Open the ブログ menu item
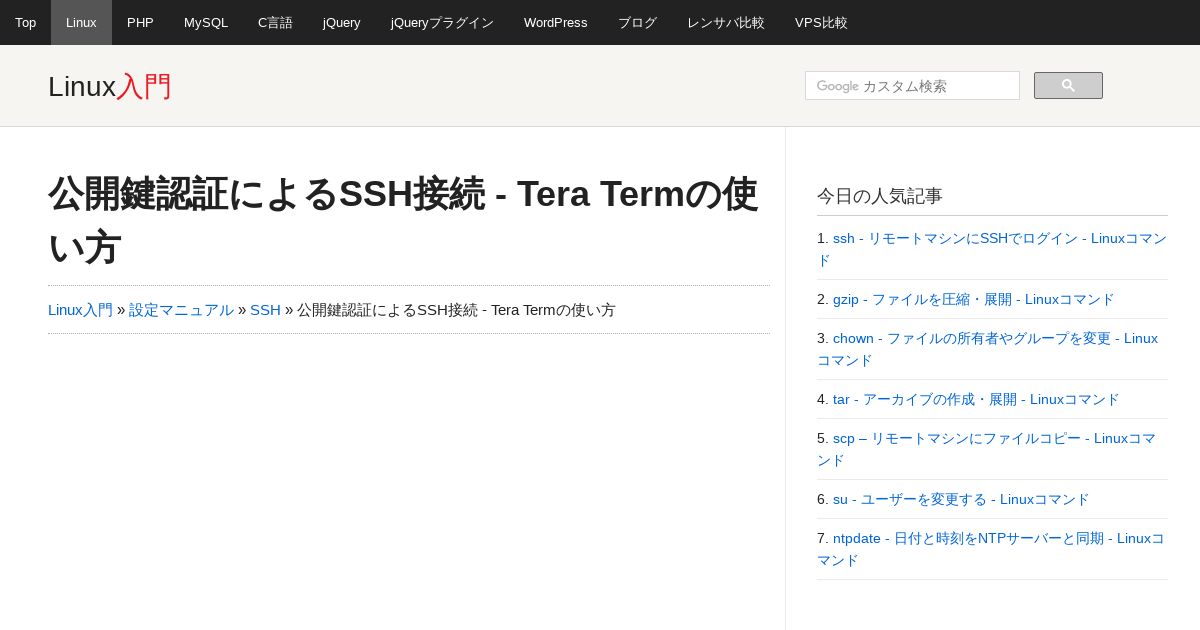Image resolution: width=1200 pixels, height=630 pixels. pos(637,22)
